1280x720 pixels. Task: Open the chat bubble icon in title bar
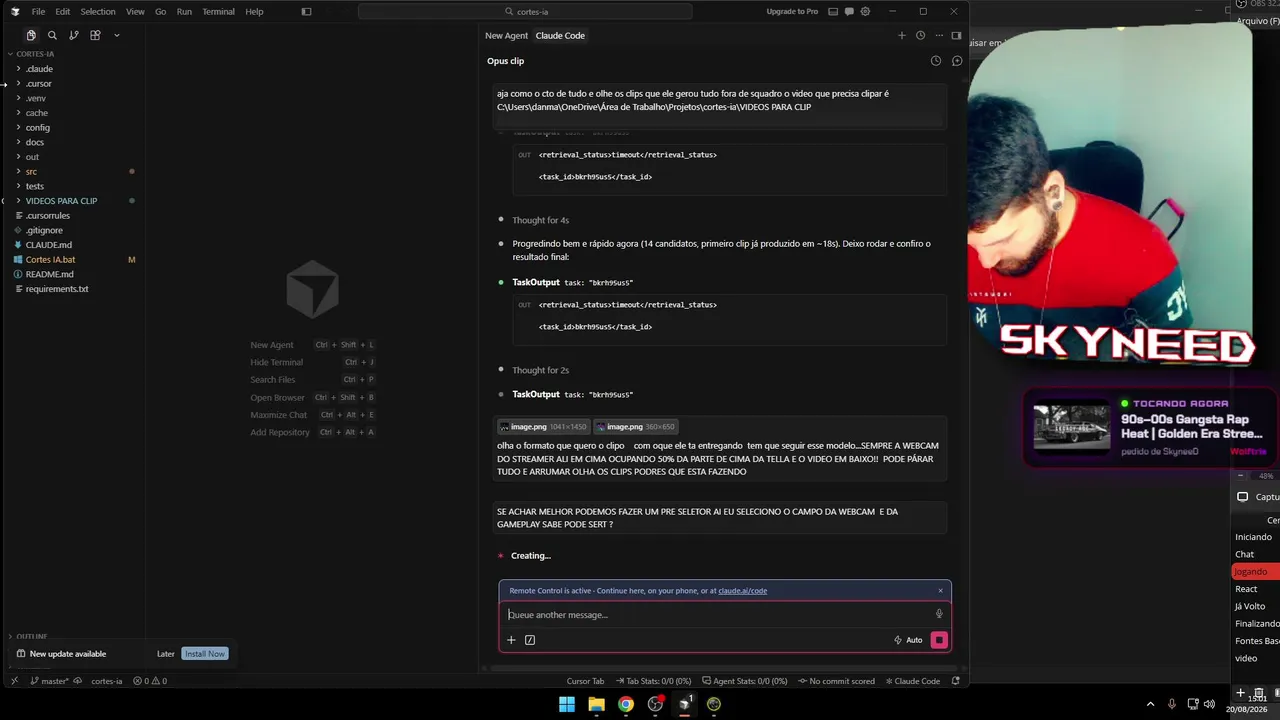[848, 12]
